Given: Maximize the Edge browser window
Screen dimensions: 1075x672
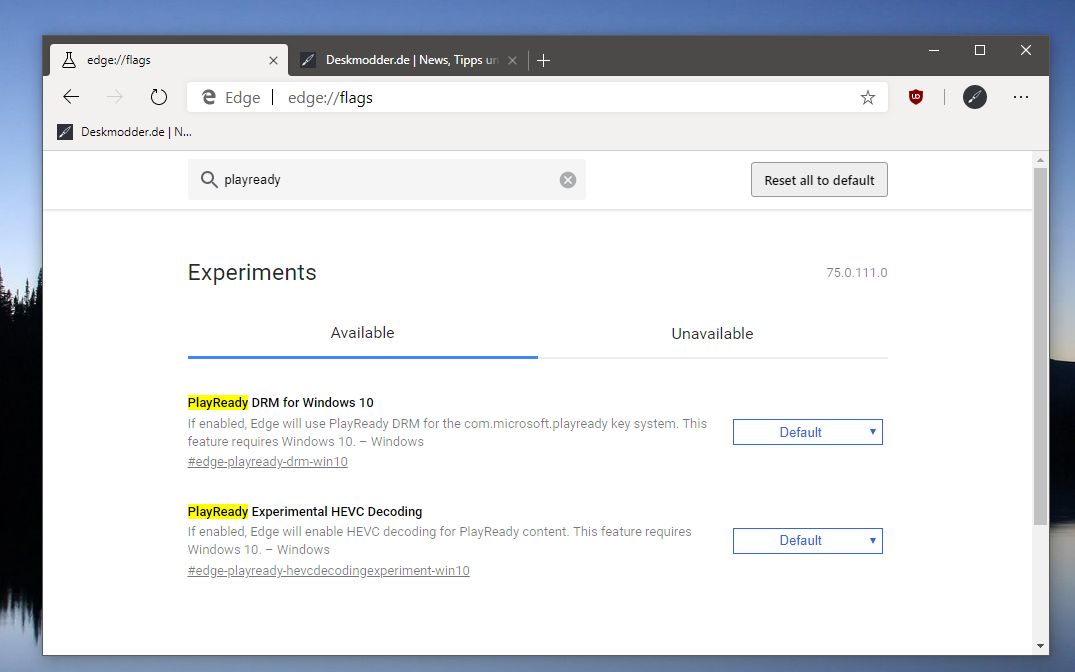Looking at the screenshot, I should point(980,51).
